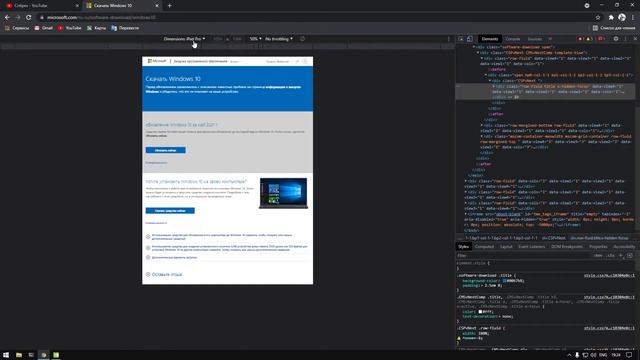Add new style rule plus icon
The height and width of the screenshot is (360, 640).
[621, 256]
